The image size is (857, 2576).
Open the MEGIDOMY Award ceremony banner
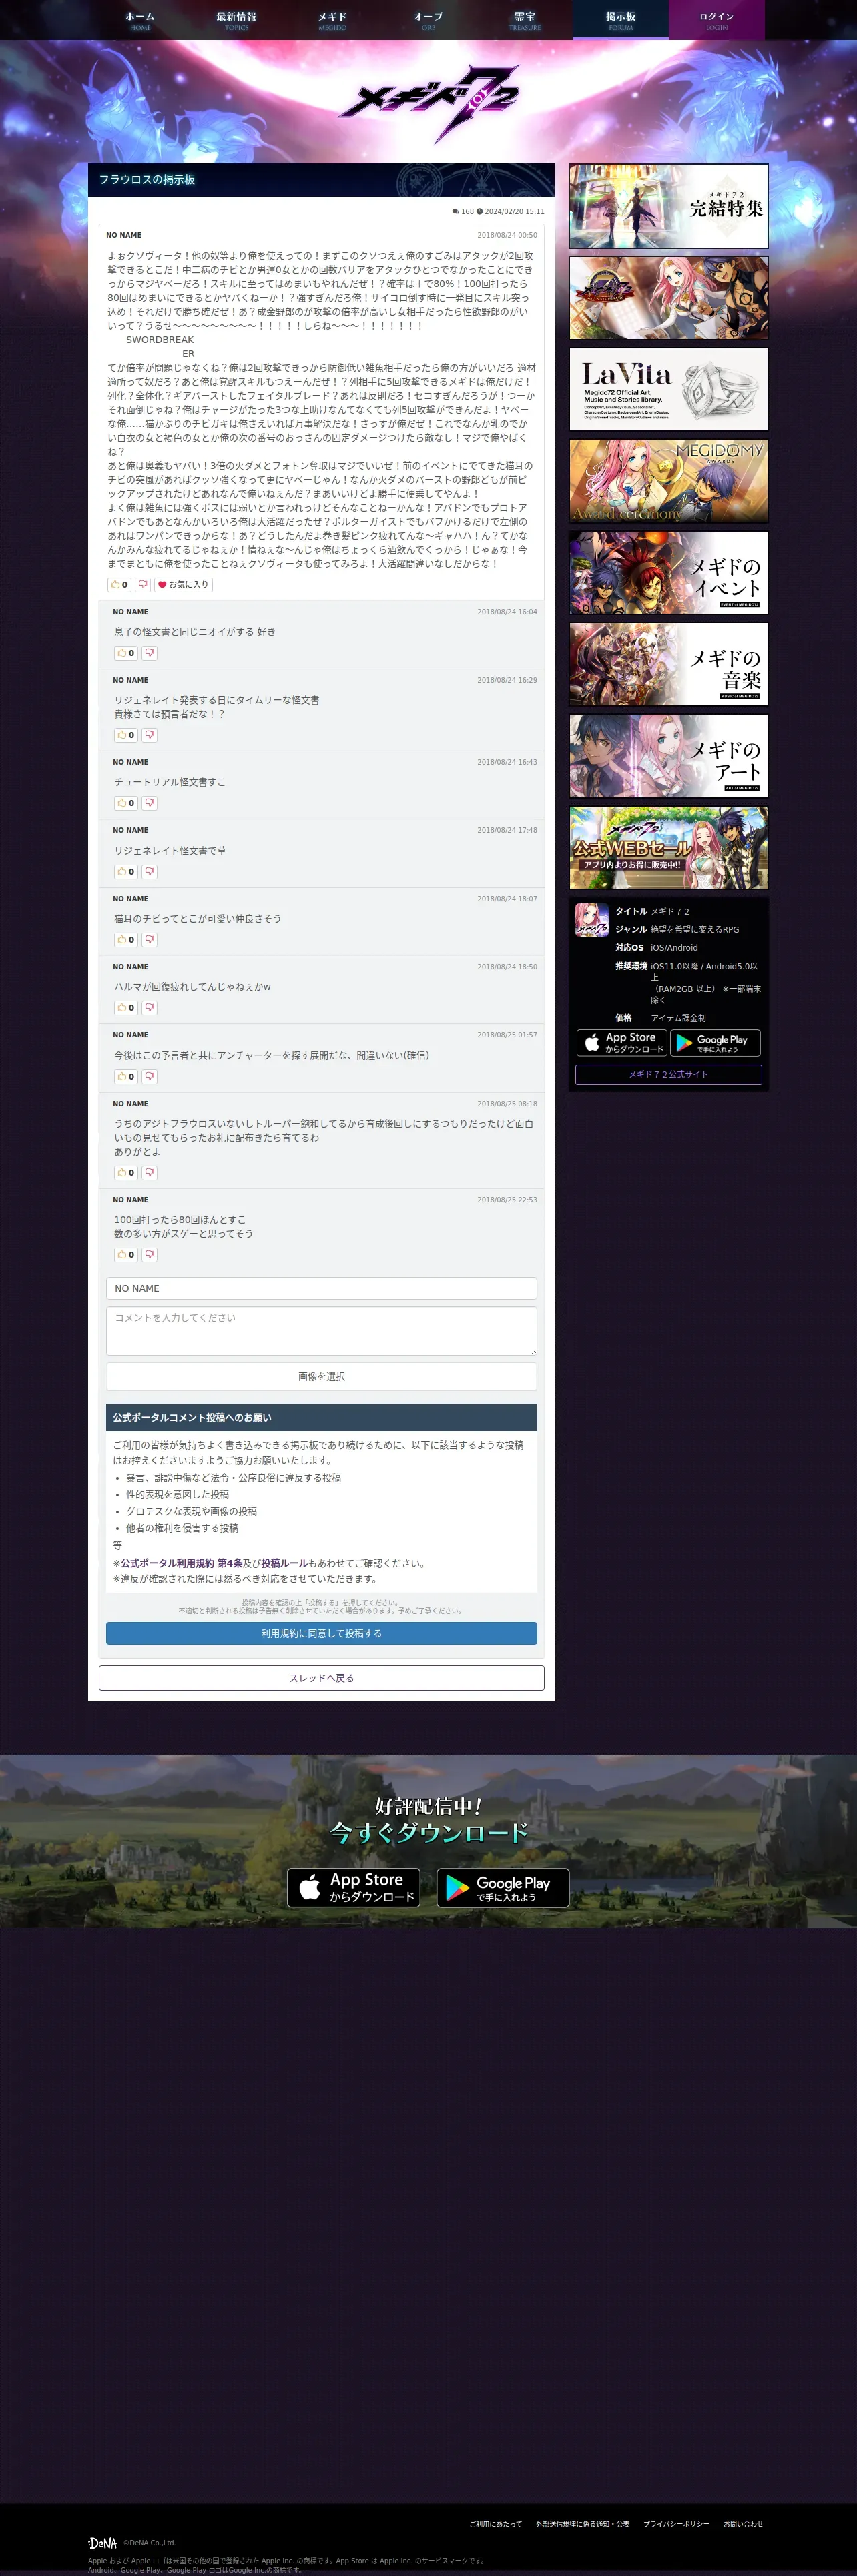click(668, 481)
